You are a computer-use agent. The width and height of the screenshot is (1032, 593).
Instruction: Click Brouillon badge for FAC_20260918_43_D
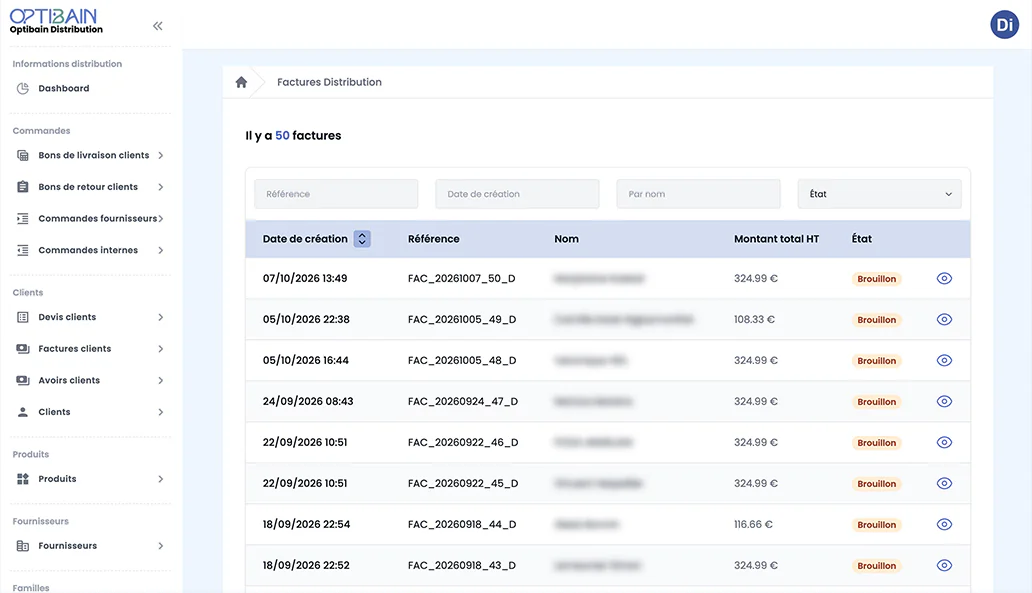pyautogui.click(x=876, y=566)
